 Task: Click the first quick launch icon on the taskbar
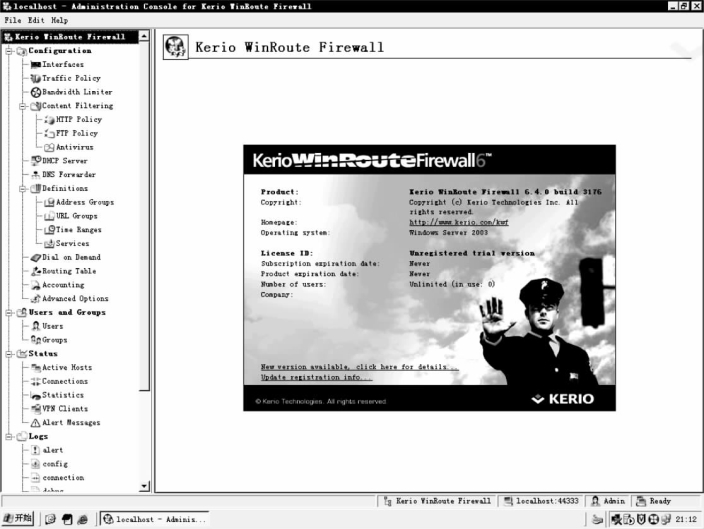50,520
